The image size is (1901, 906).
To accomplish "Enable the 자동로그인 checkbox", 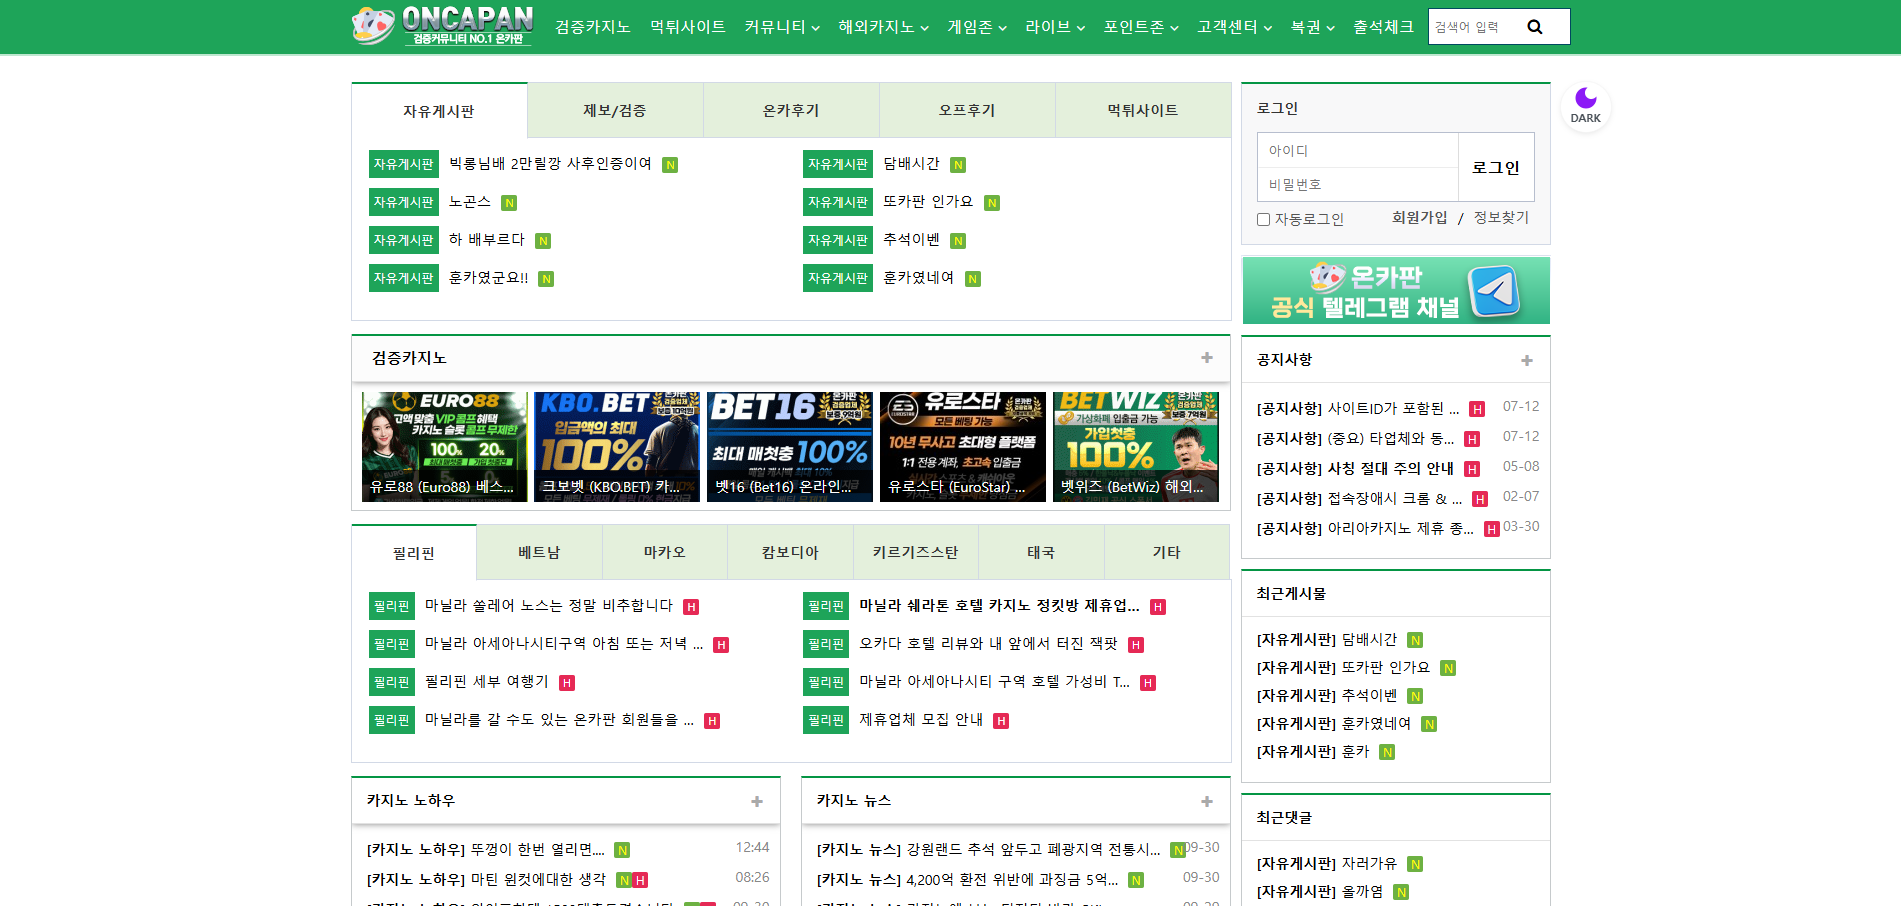I will pyautogui.click(x=1264, y=219).
